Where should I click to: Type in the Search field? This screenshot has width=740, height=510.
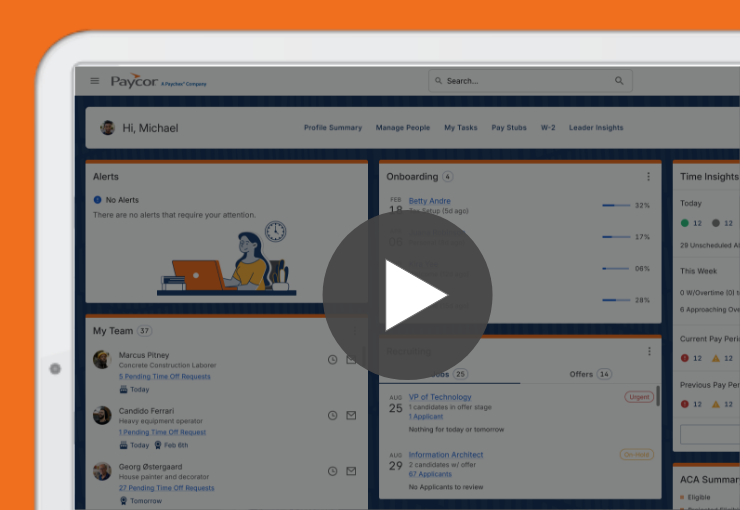click(525, 81)
